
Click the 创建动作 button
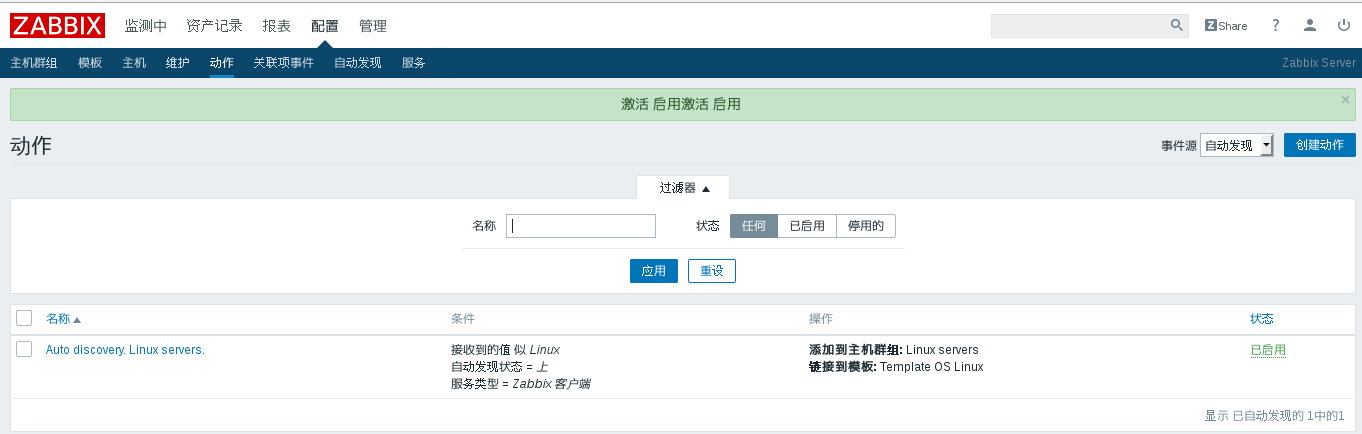1320,145
